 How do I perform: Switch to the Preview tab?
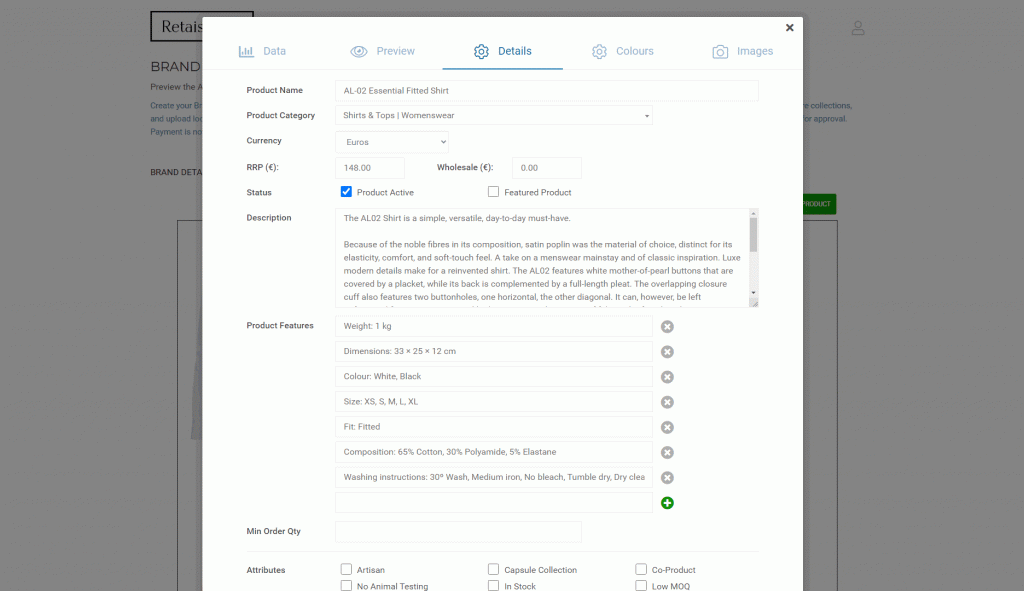point(382,51)
